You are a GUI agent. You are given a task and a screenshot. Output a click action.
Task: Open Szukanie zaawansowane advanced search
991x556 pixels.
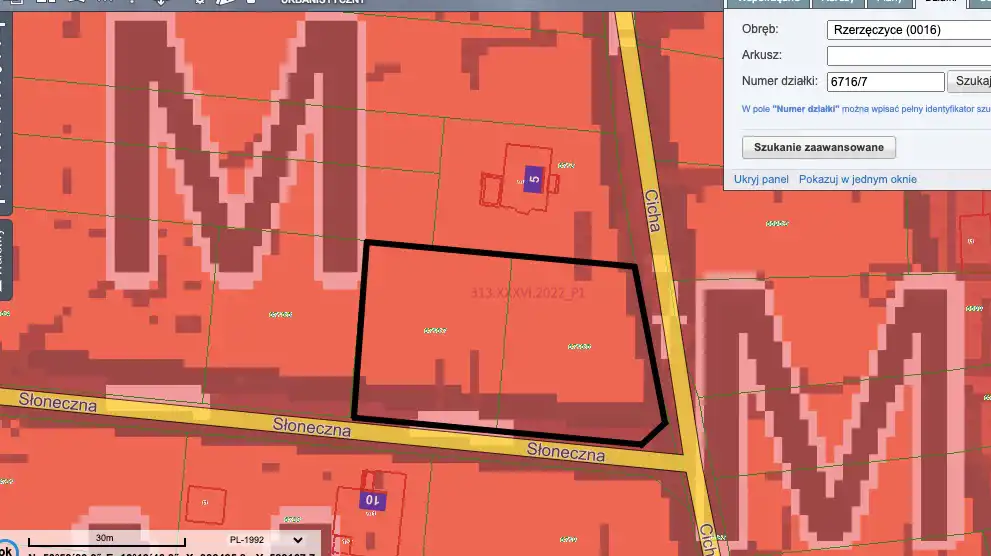pyautogui.click(x=818, y=148)
